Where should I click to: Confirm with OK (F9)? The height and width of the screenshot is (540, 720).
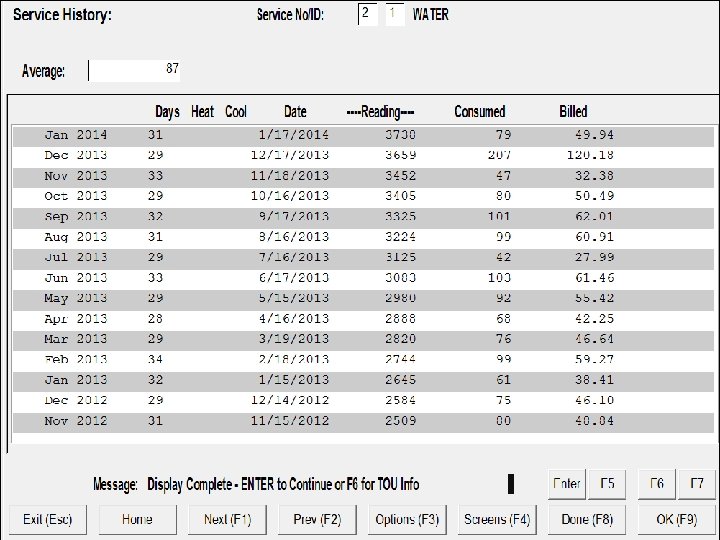click(677, 519)
